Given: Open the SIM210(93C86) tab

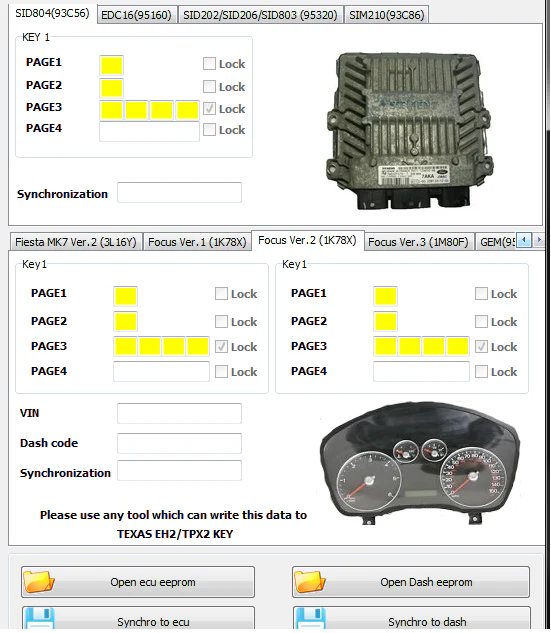Looking at the screenshot, I should [386, 15].
